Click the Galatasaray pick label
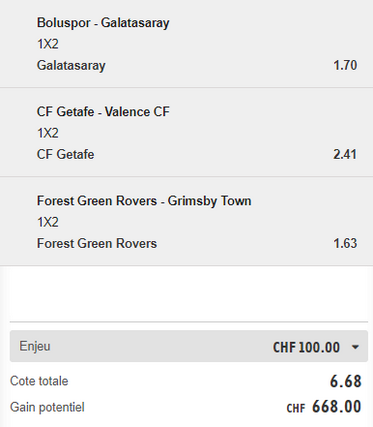 71,65
